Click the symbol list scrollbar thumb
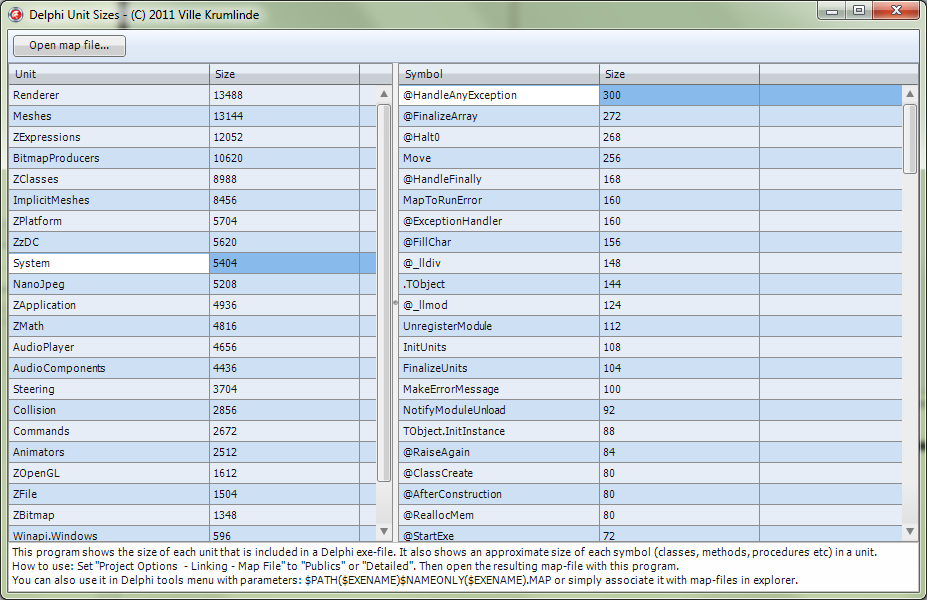927x600 pixels. pos(910,139)
